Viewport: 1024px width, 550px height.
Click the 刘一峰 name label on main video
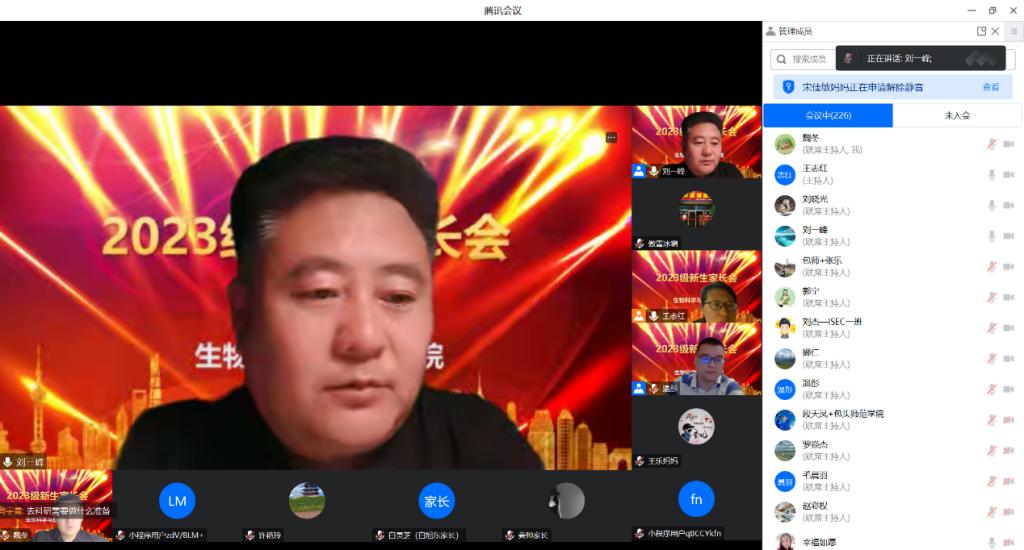(29, 462)
